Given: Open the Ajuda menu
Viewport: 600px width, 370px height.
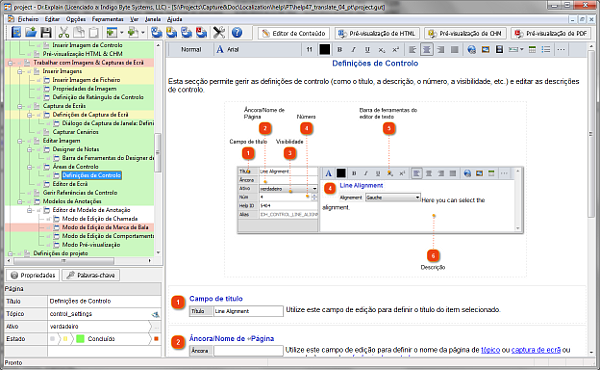Looking at the screenshot, I should coord(174,19).
